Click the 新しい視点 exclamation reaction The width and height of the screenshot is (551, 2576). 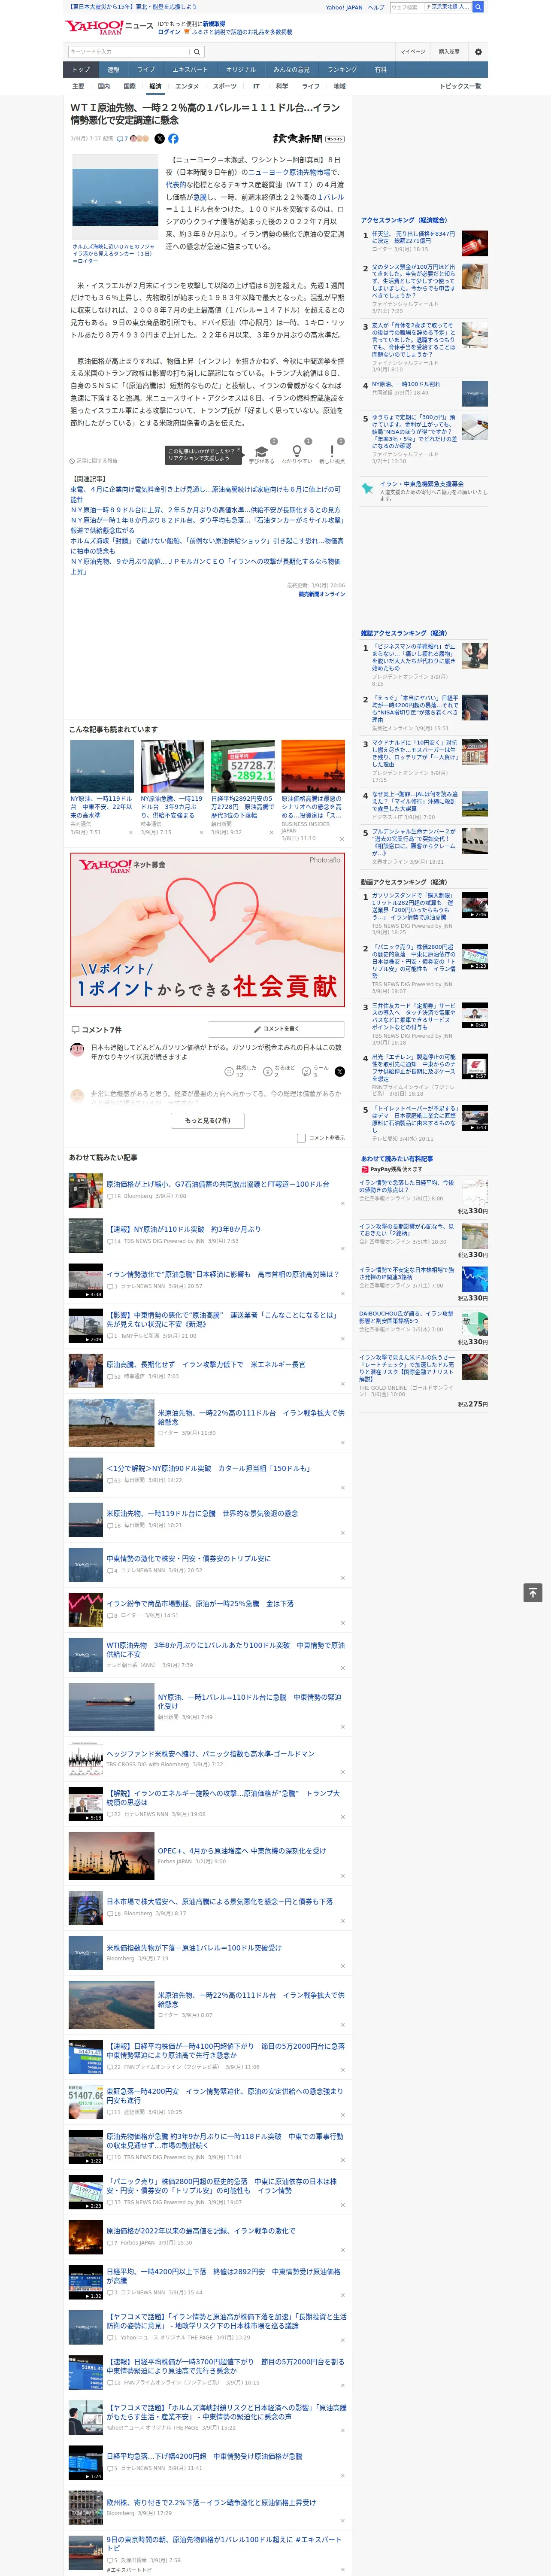pos(332,453)
